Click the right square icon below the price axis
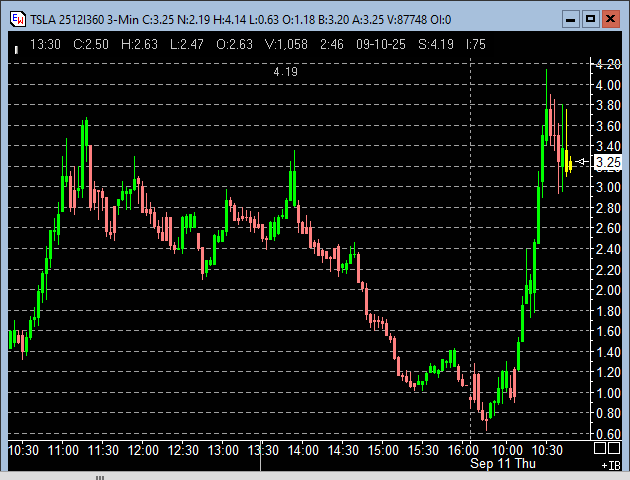 [614, 448]
